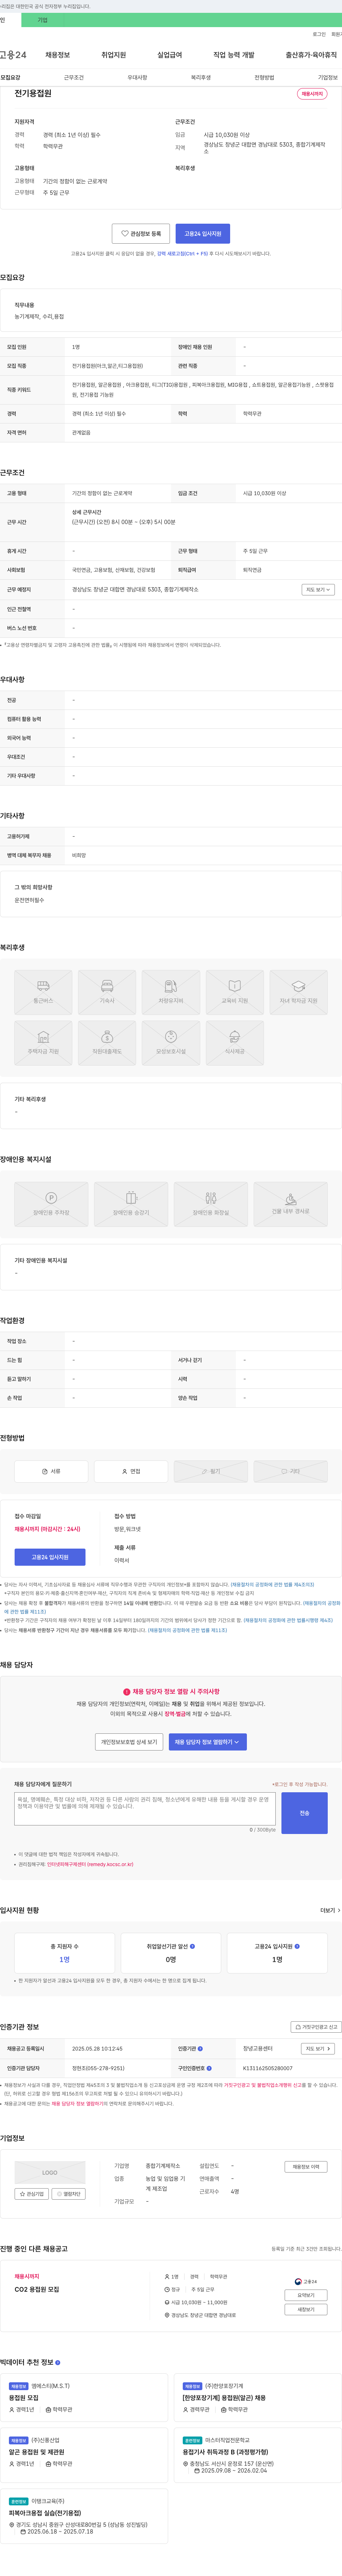Switch to the 근무조건 tab
342x2576 pixels.
74,77
